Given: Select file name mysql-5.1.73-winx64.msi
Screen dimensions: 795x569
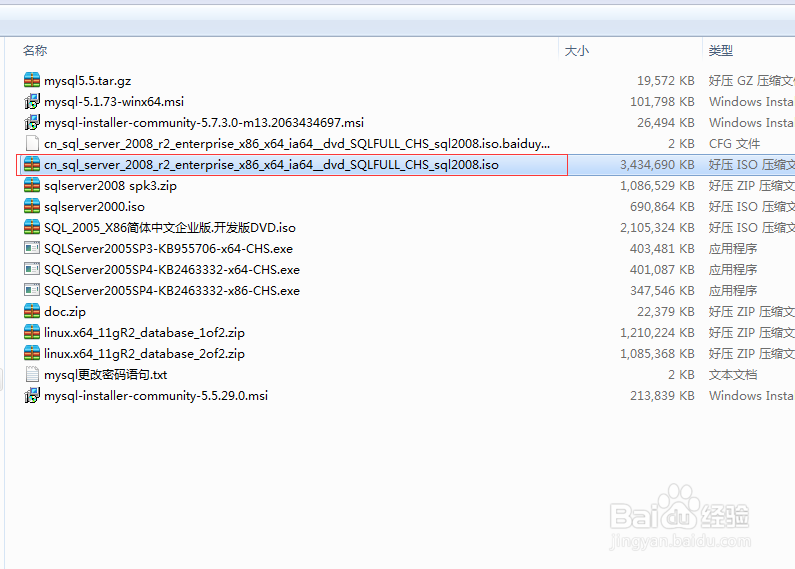Looking at the screenshot, I should pyautogui.click(x=114, y=101).
